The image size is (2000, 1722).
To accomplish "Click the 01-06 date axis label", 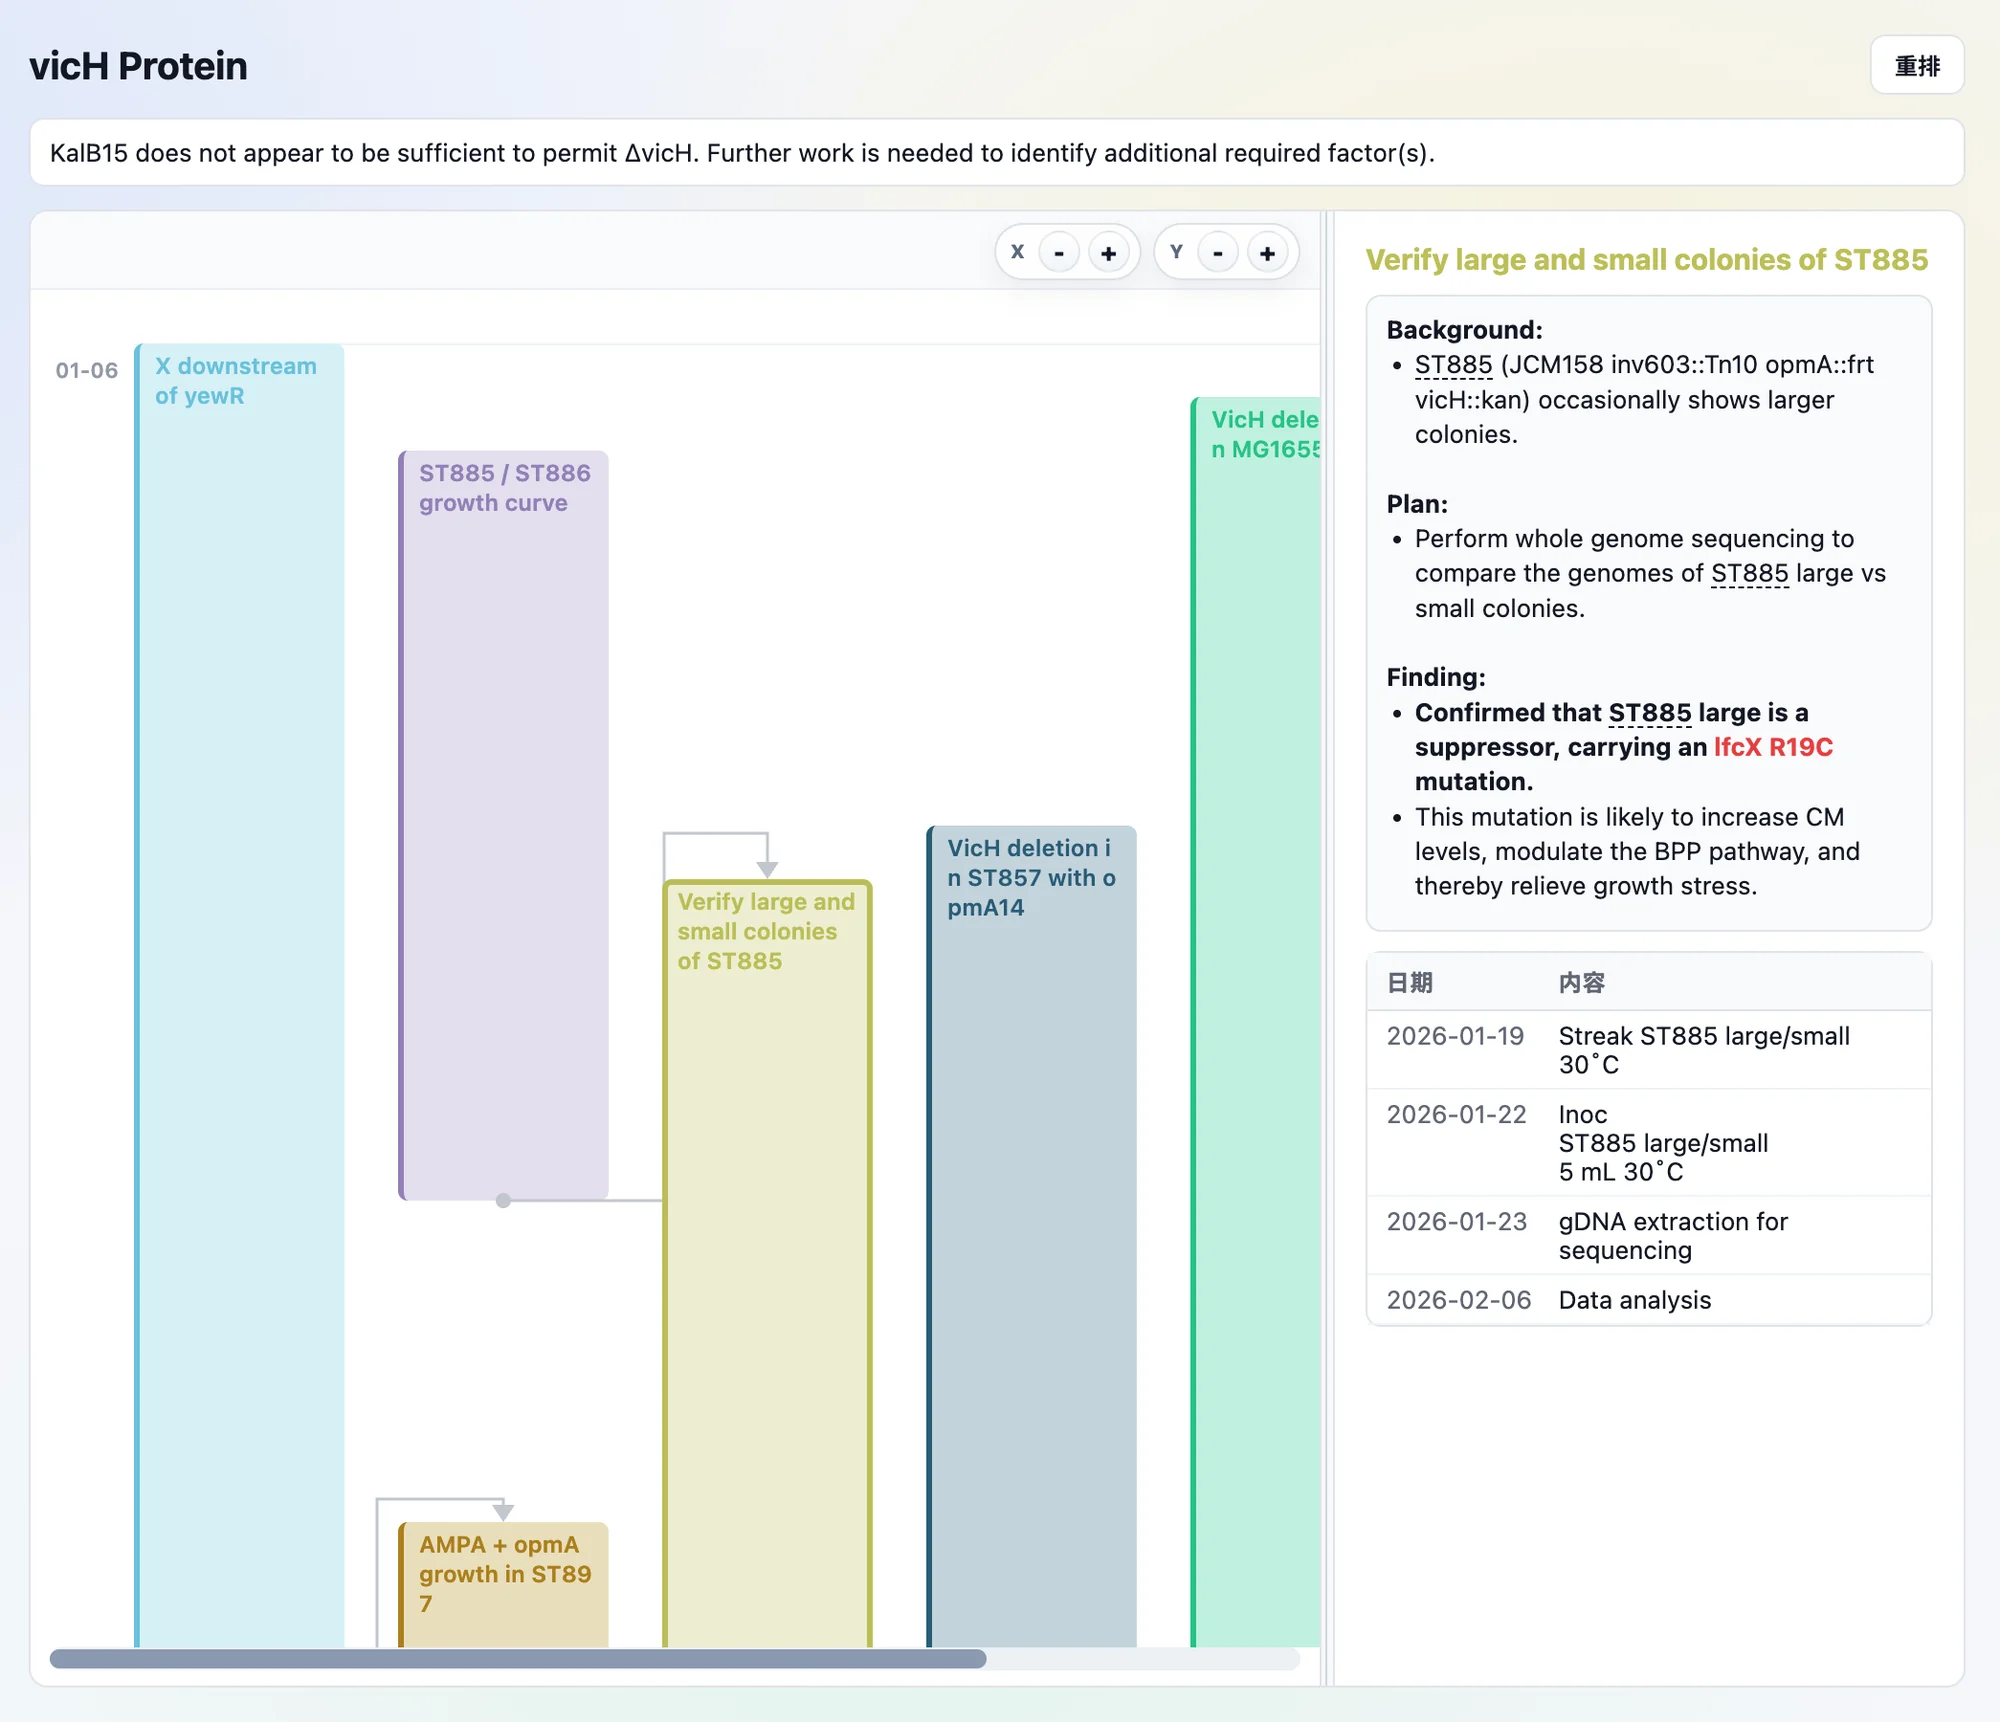I will [87, 370].
